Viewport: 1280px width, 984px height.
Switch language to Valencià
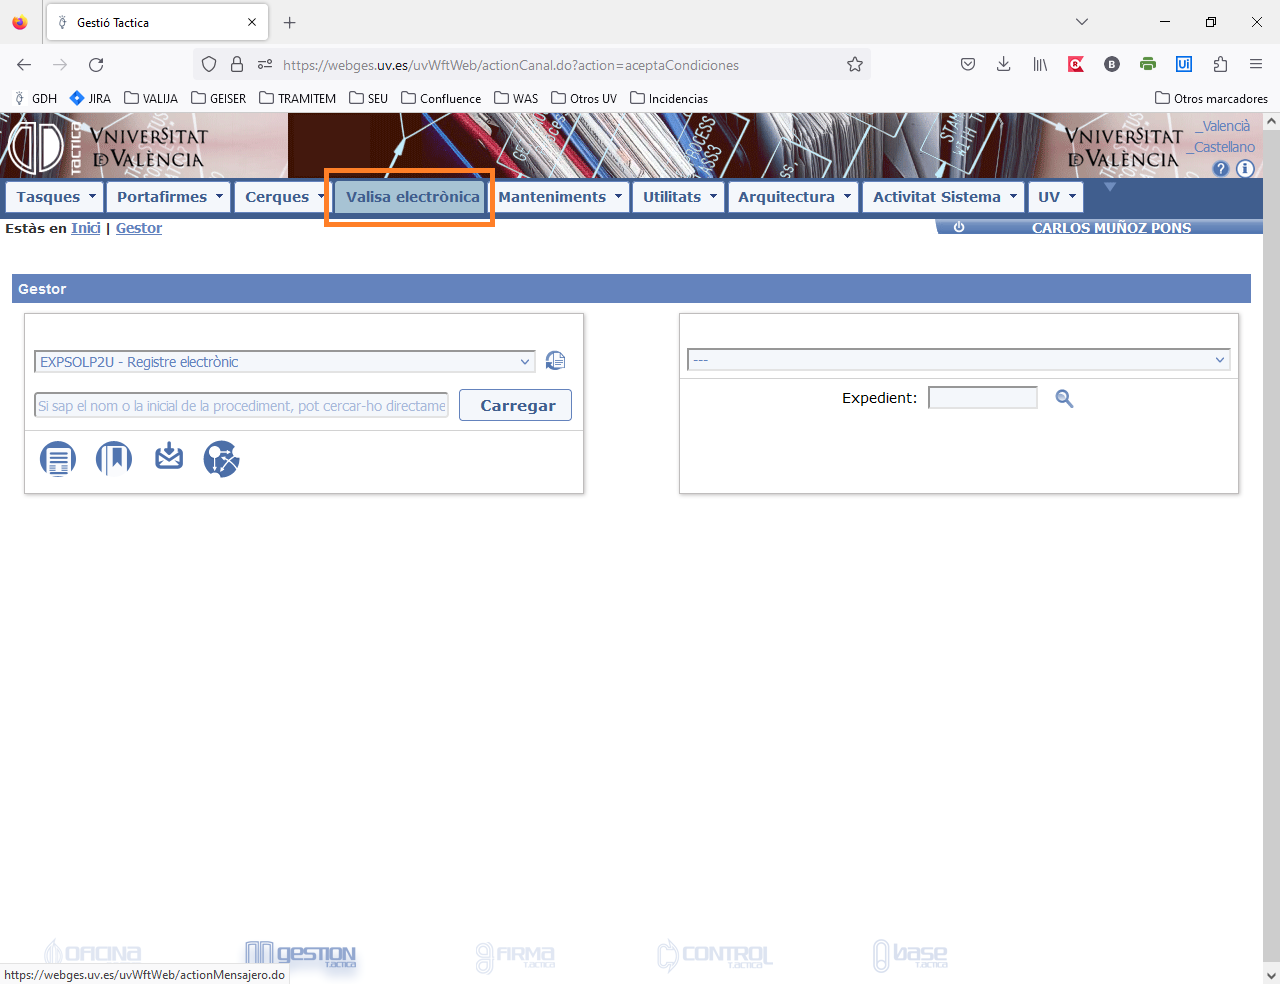coord(1223,126)
